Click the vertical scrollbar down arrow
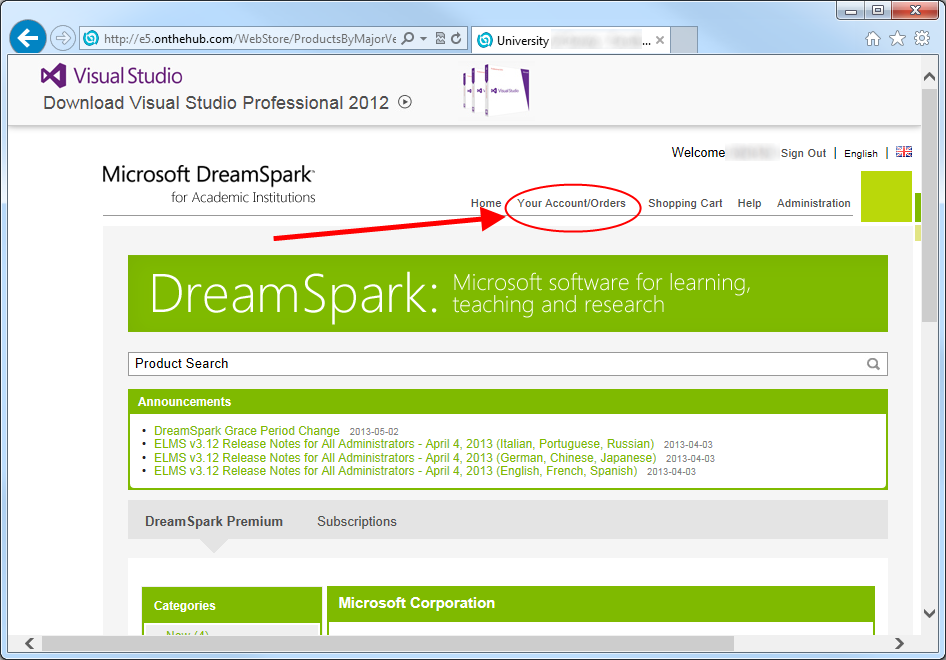The height and width of the screenshot is (660, 946). point(929,614)
